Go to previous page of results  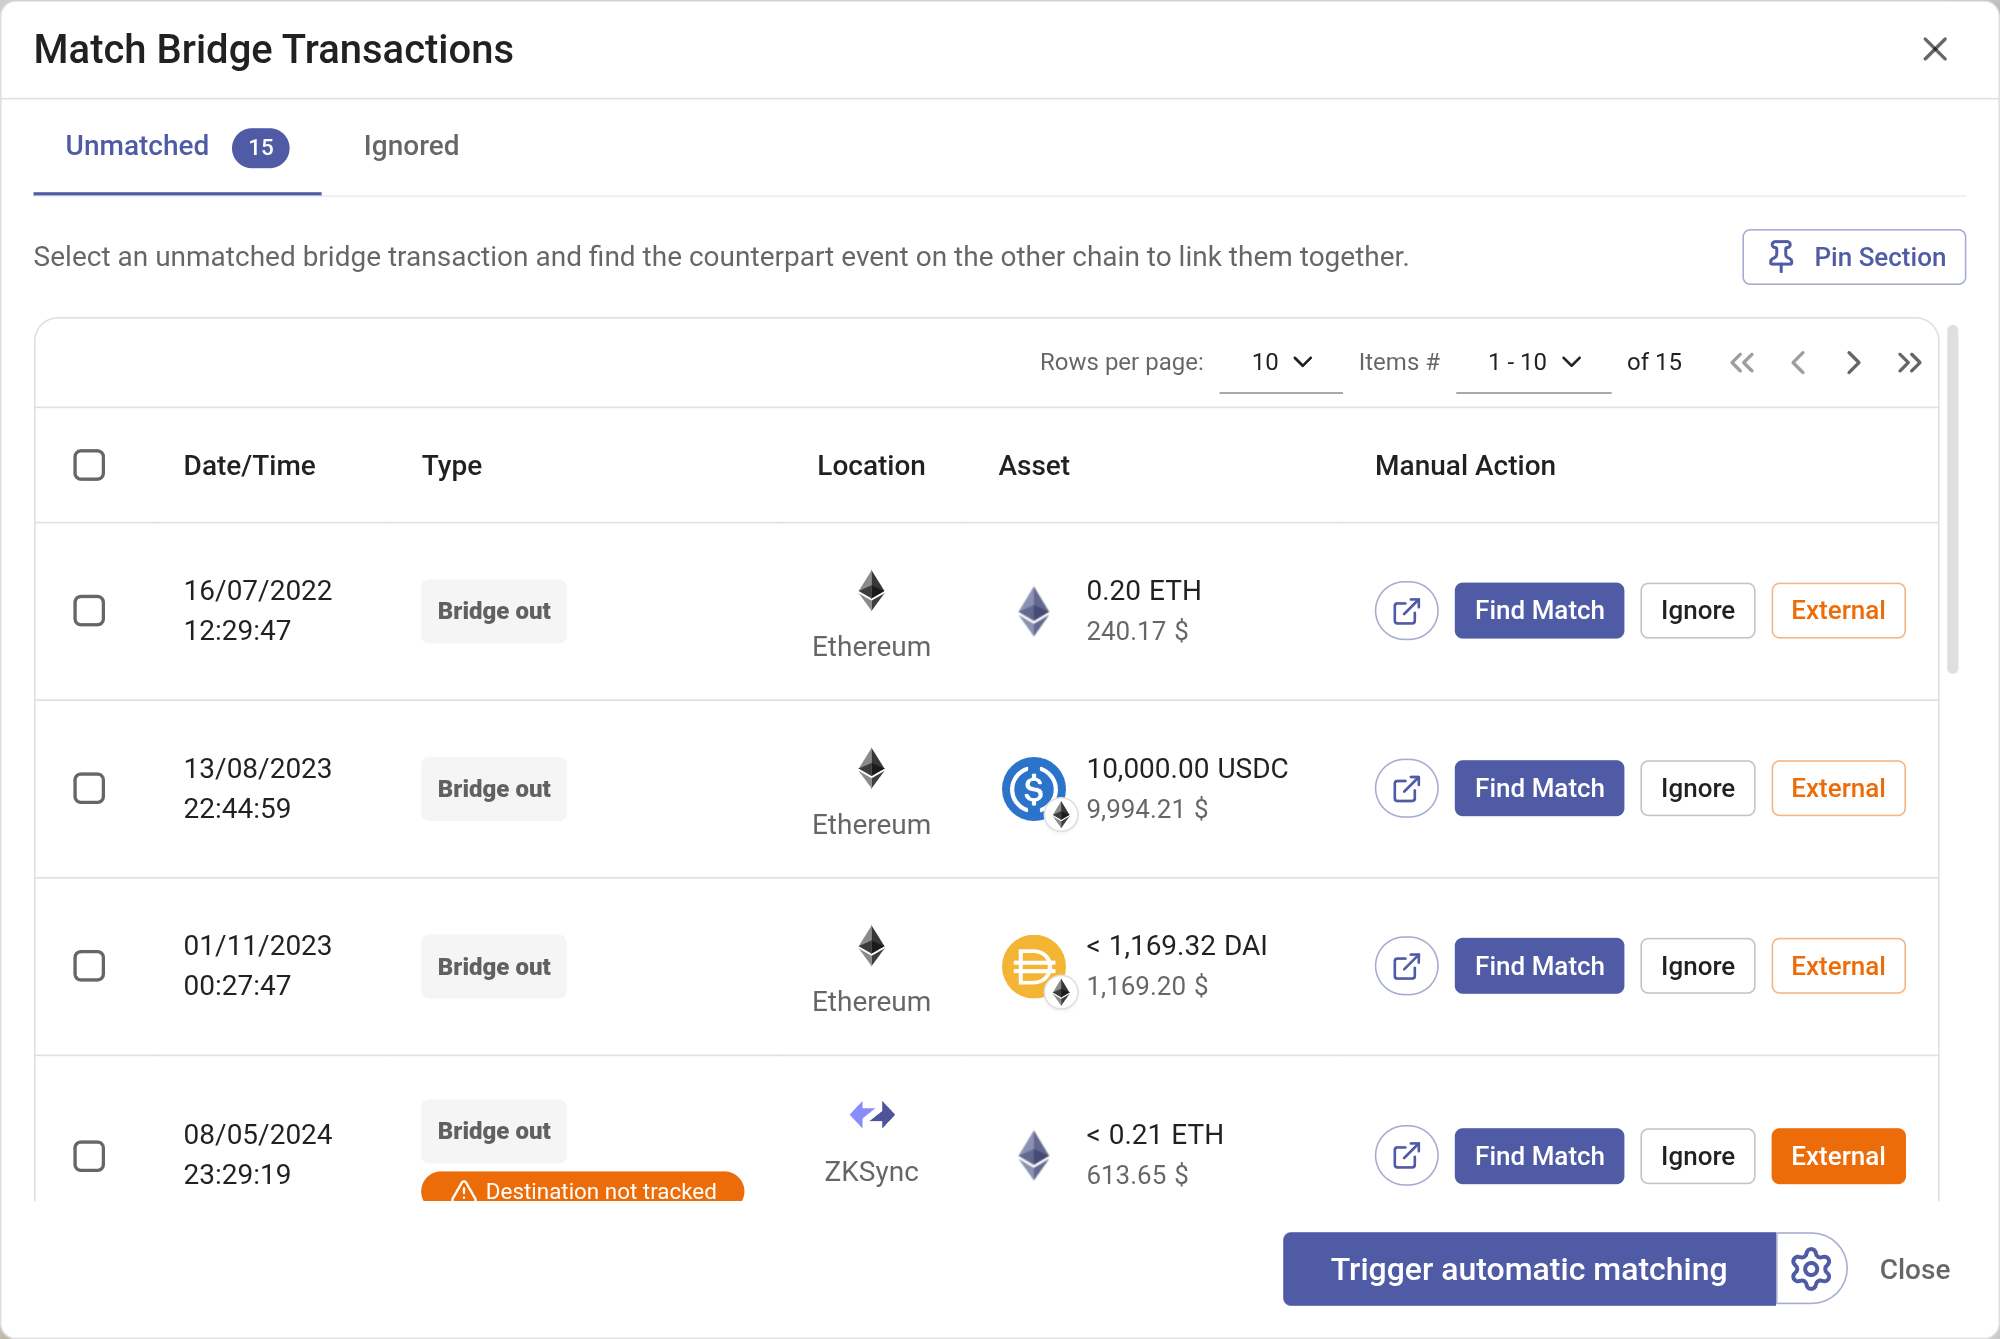[1798, 362]
